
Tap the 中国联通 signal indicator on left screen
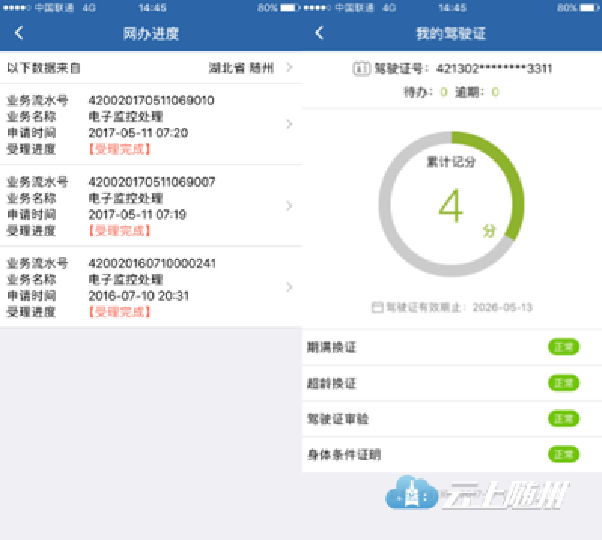pyautogui.click(x=40, y=7)
